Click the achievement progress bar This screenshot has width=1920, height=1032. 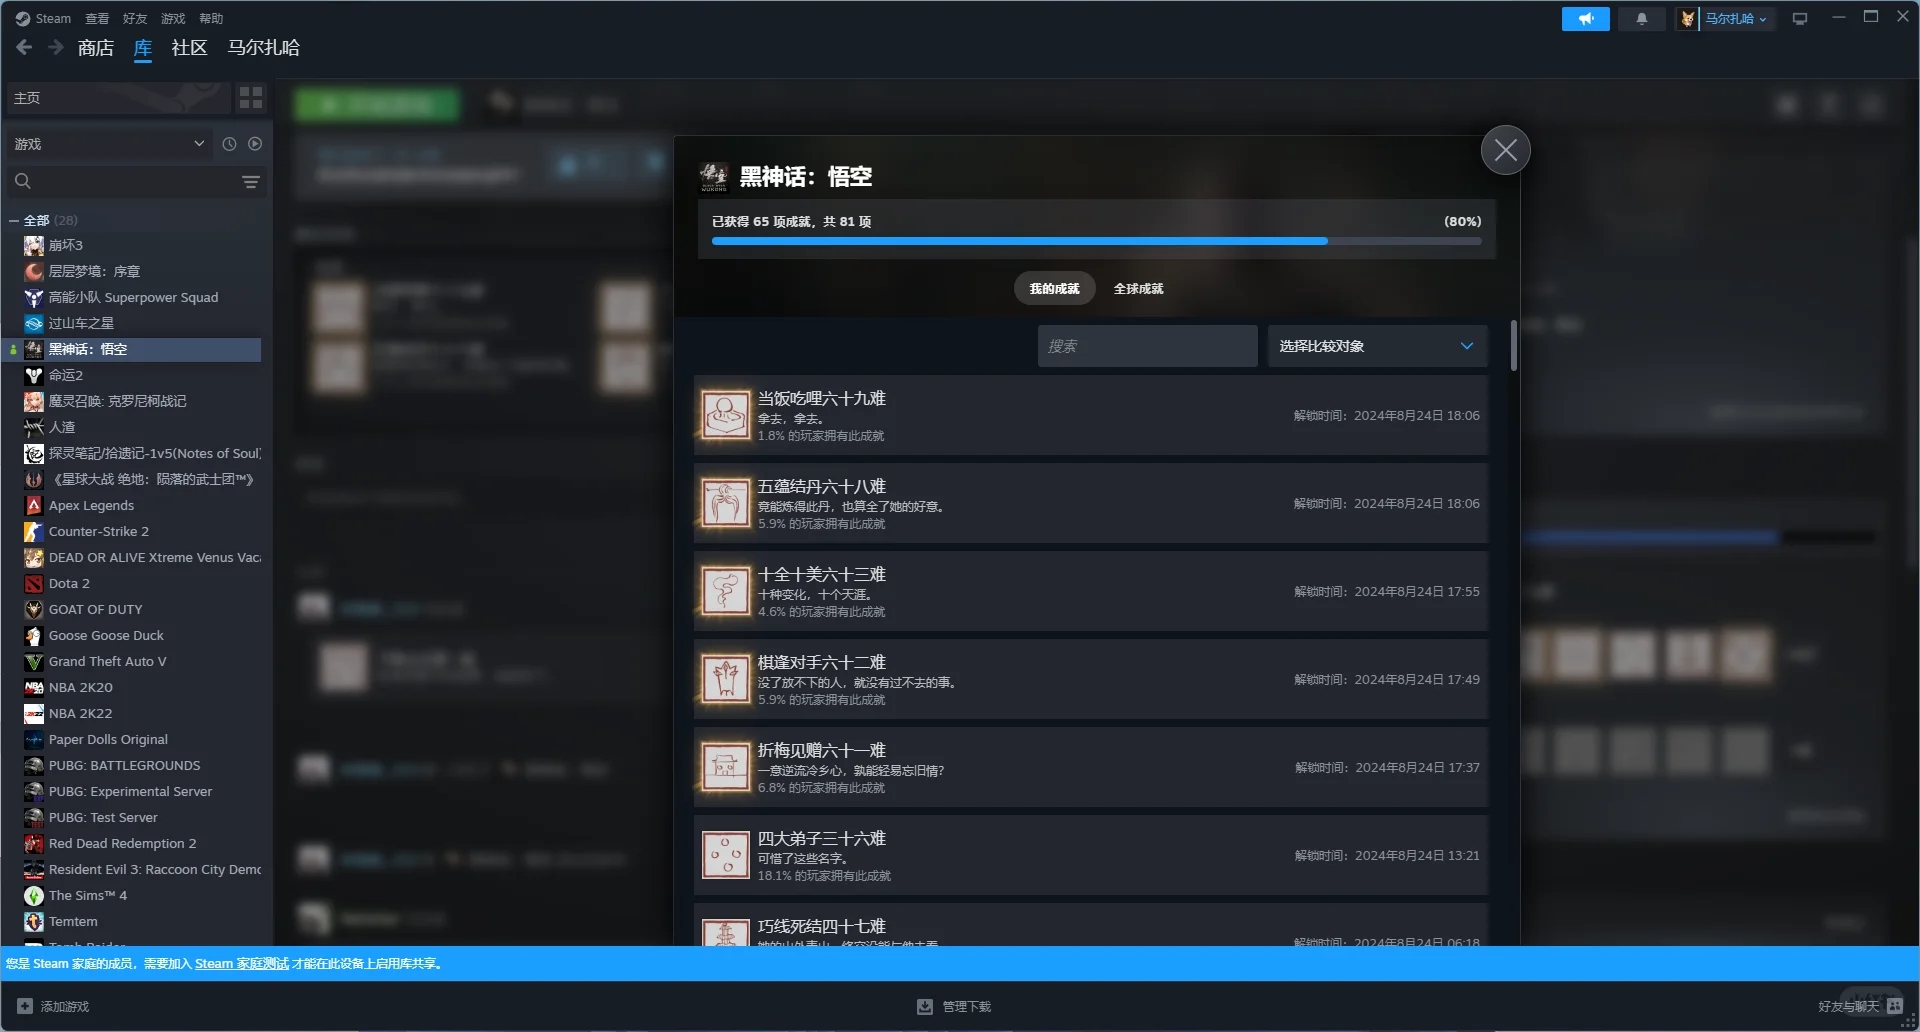coord(1097,241)
